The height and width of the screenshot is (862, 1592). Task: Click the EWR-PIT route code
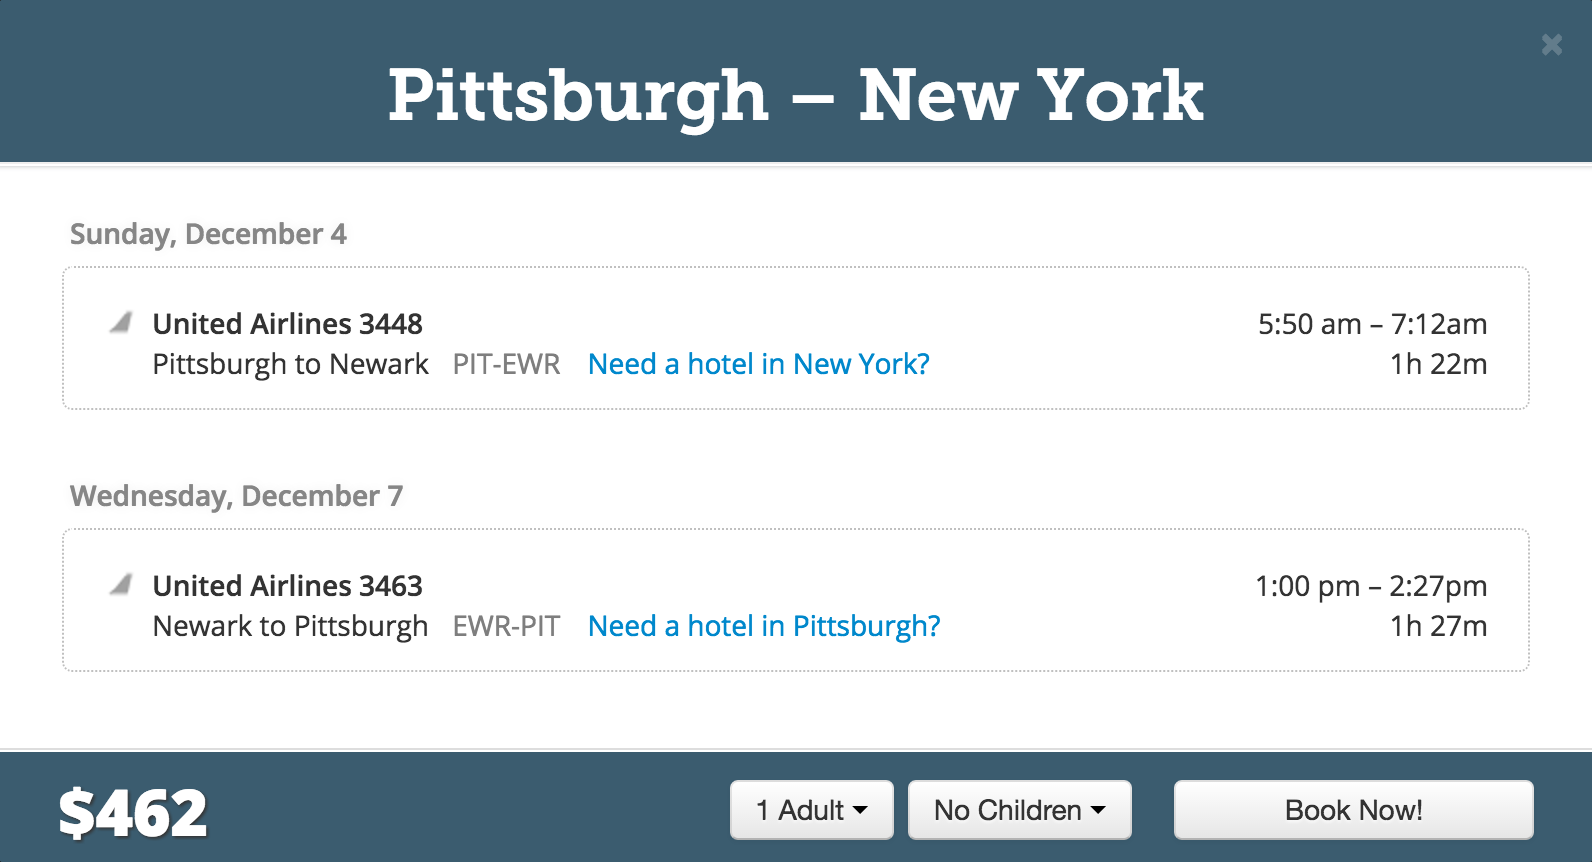(507, 626)
